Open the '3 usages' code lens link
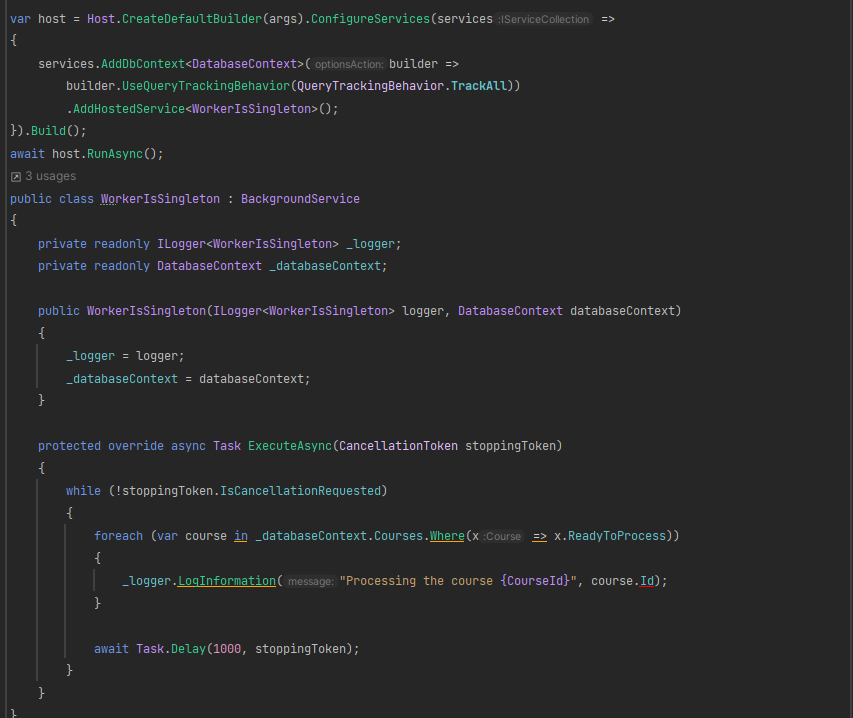Viewport: 853px width, 718px height. pos(51,176)
